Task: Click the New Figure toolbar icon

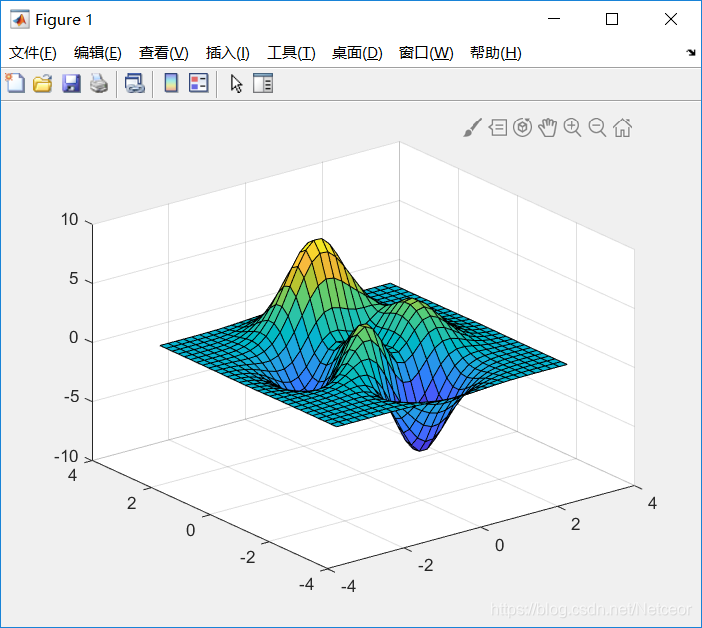Action: click(x=15, y=83)
